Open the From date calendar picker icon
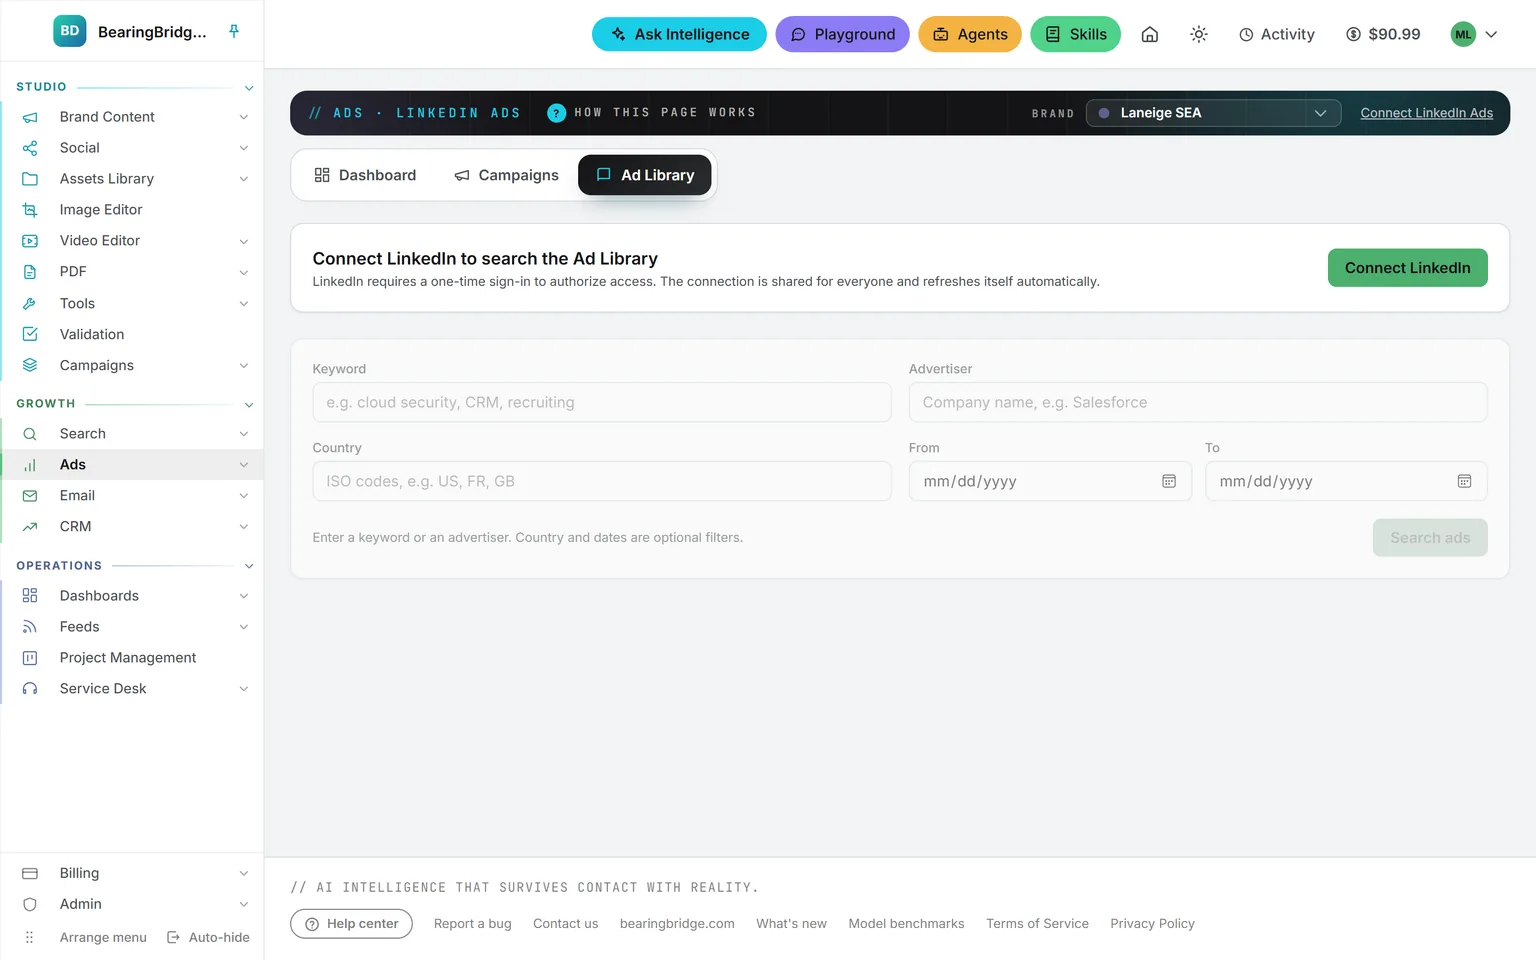This screenshot has width=1536, height=960. tap(1169, 481)
